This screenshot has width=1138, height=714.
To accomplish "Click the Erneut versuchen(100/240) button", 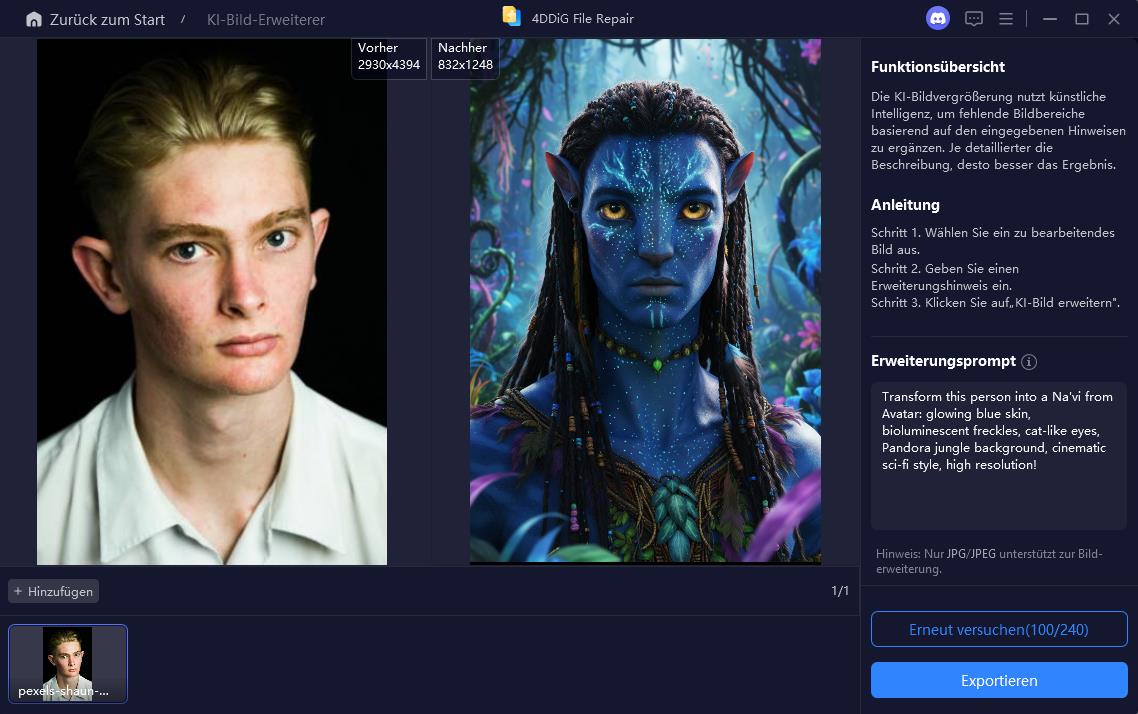I will point(998,629).
